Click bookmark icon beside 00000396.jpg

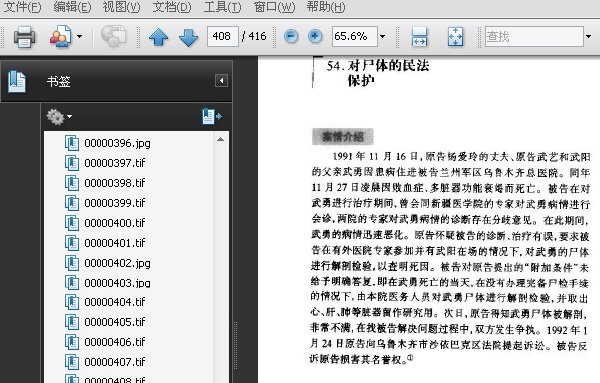(x=72, y=143)
